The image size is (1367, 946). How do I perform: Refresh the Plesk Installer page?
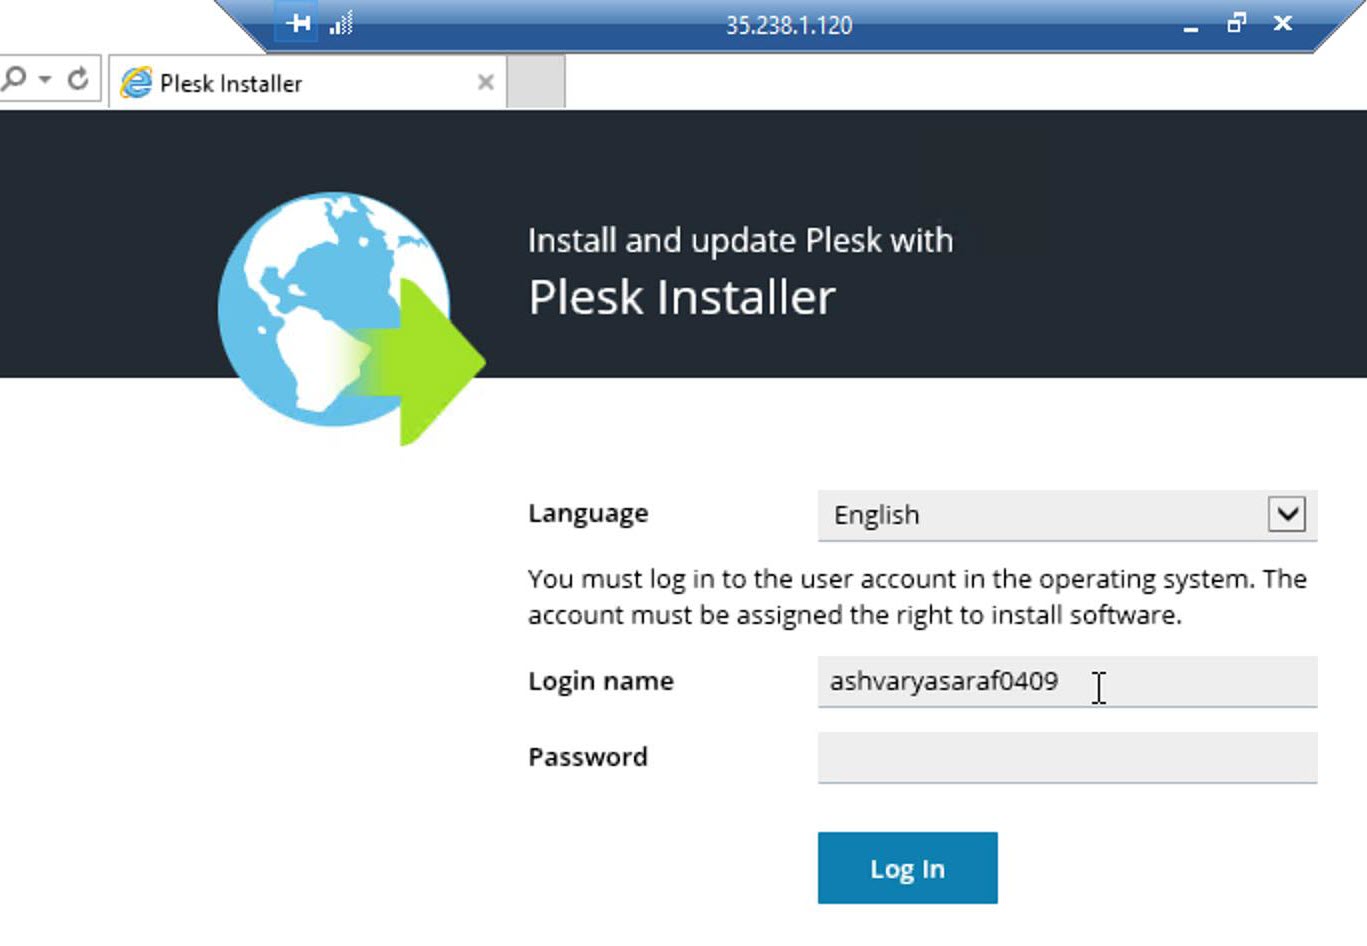point(78,78)
